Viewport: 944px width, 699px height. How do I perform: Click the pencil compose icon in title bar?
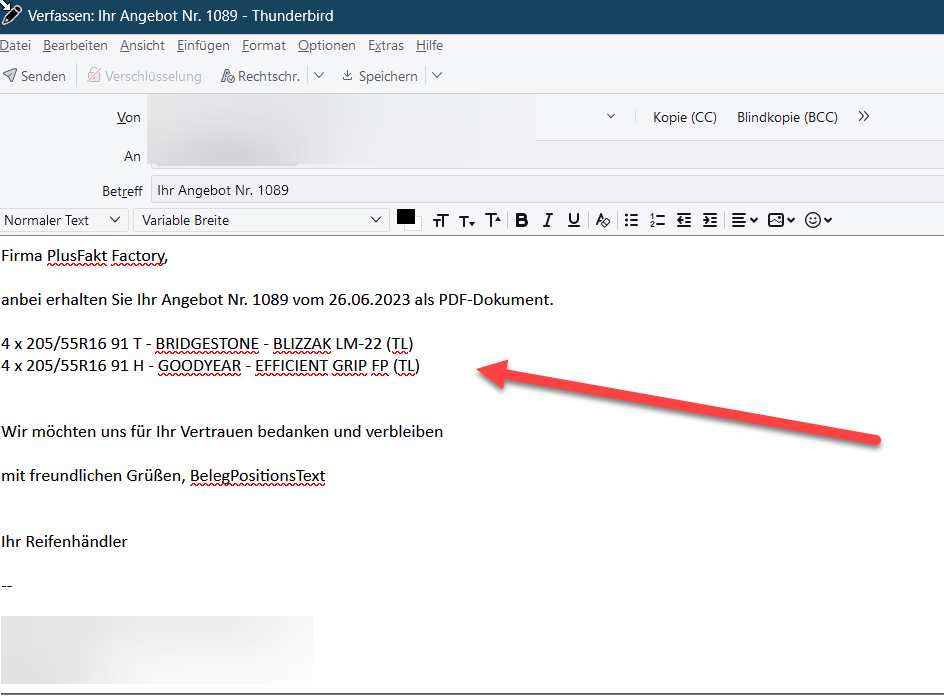click(x=10, y=13)
